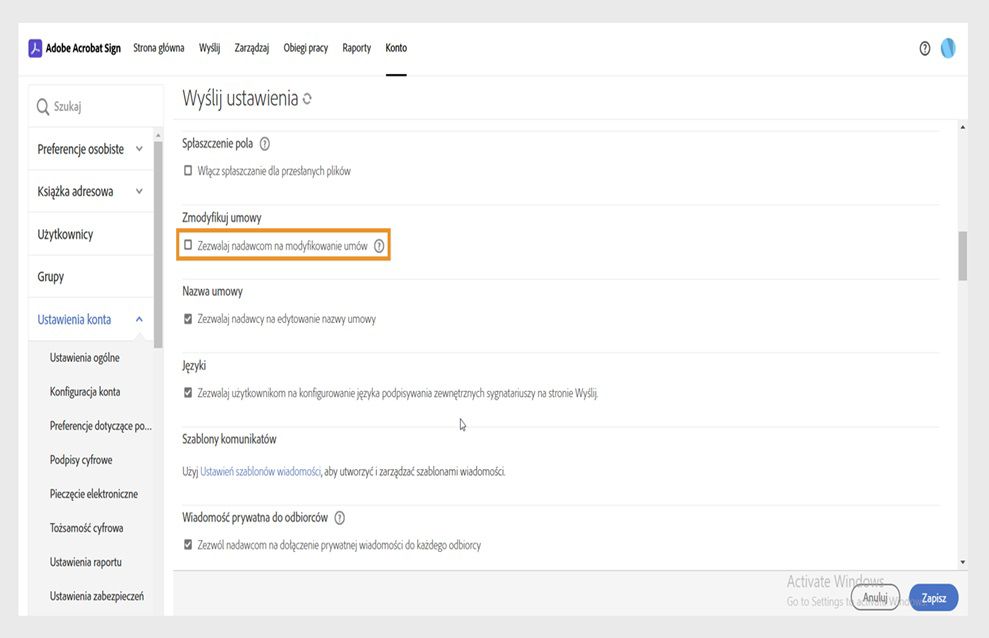Show help for Zezwalaj nadawcom na modyfikowanie umów
The image size is (989, 638).
point(379,245)
